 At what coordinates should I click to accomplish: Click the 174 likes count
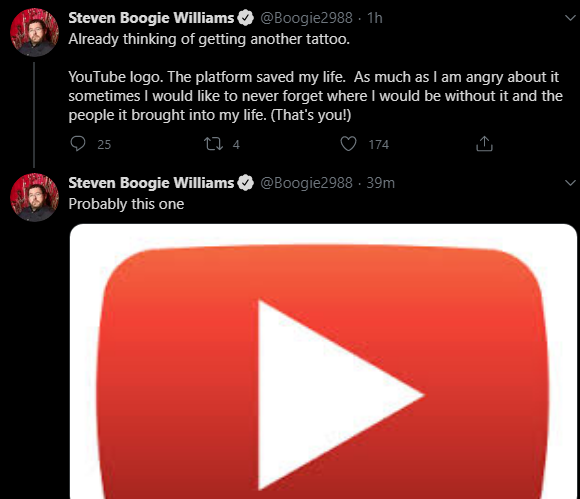point(378,144)
